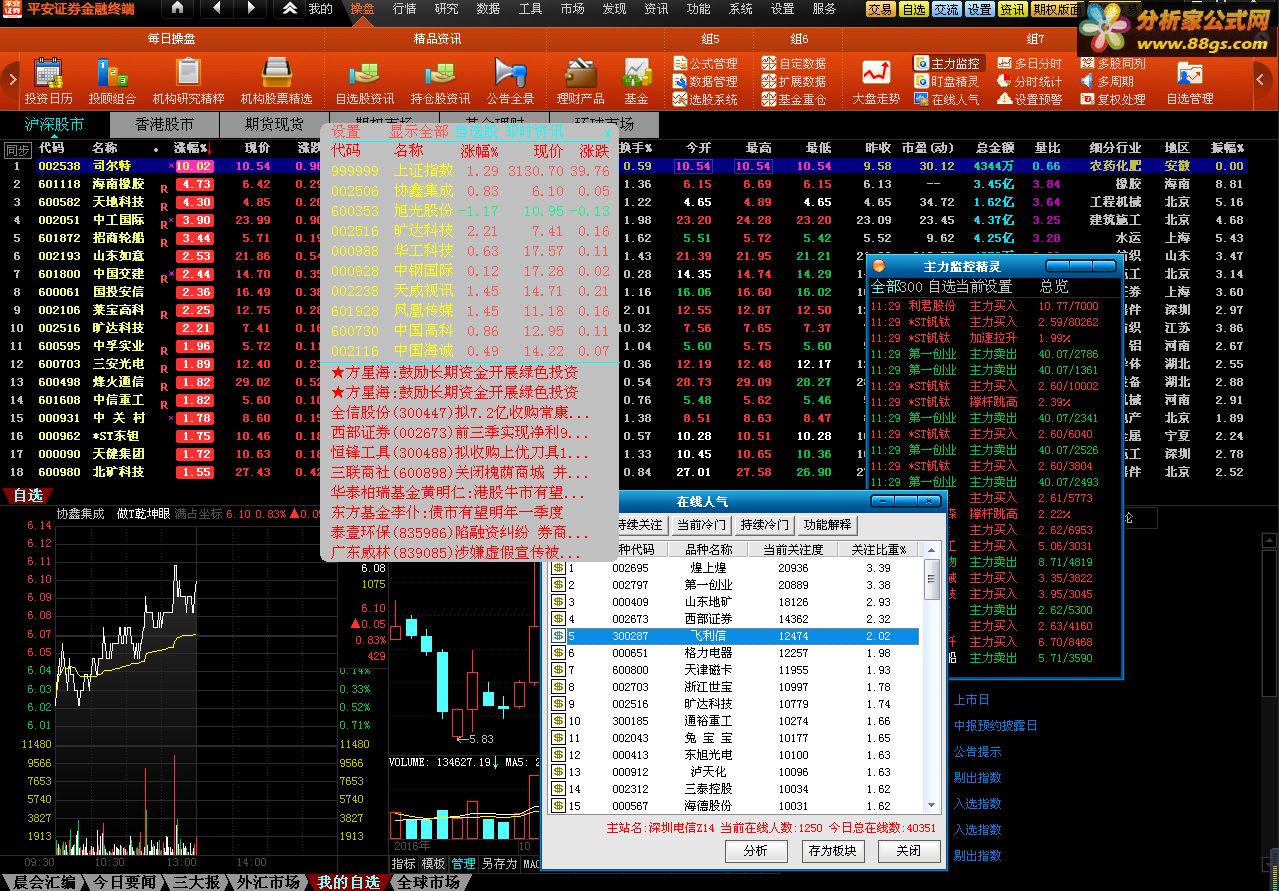Open the 机构股票精选 icon

pyautogui.click(x=276, y=81)
